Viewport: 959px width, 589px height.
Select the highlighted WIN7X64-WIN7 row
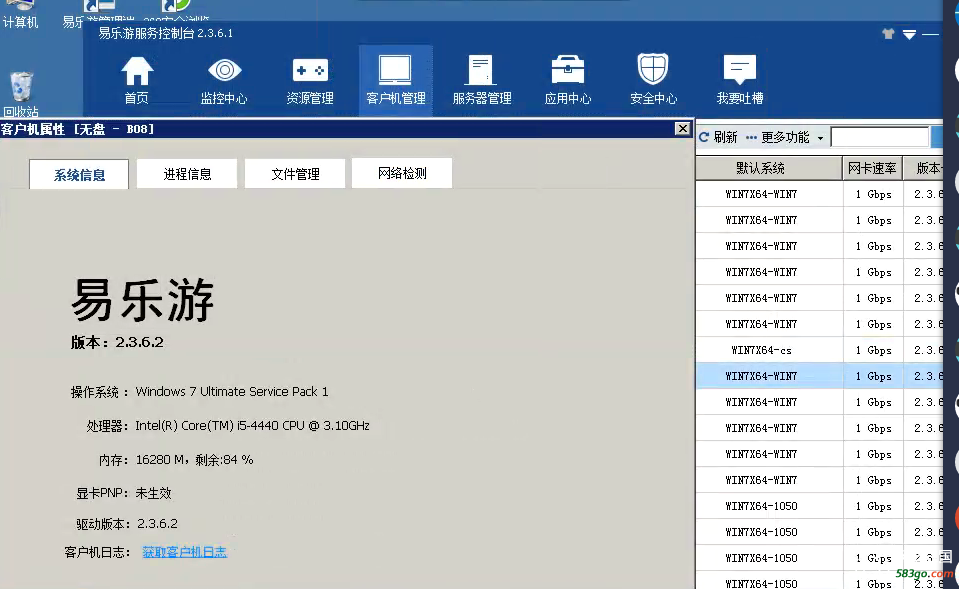[820, 376]
